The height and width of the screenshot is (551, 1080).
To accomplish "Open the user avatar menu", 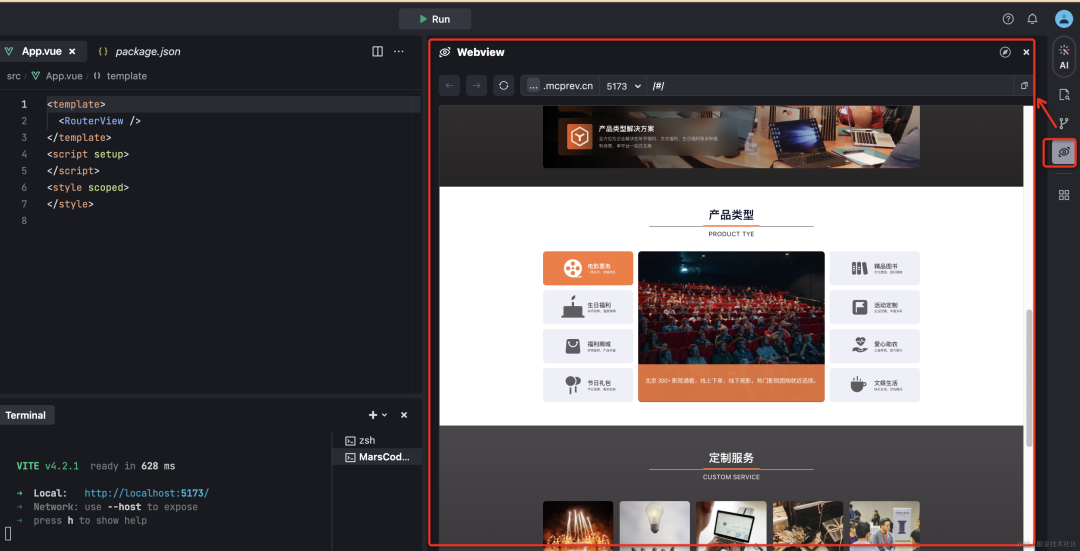I will [1063, 19].
